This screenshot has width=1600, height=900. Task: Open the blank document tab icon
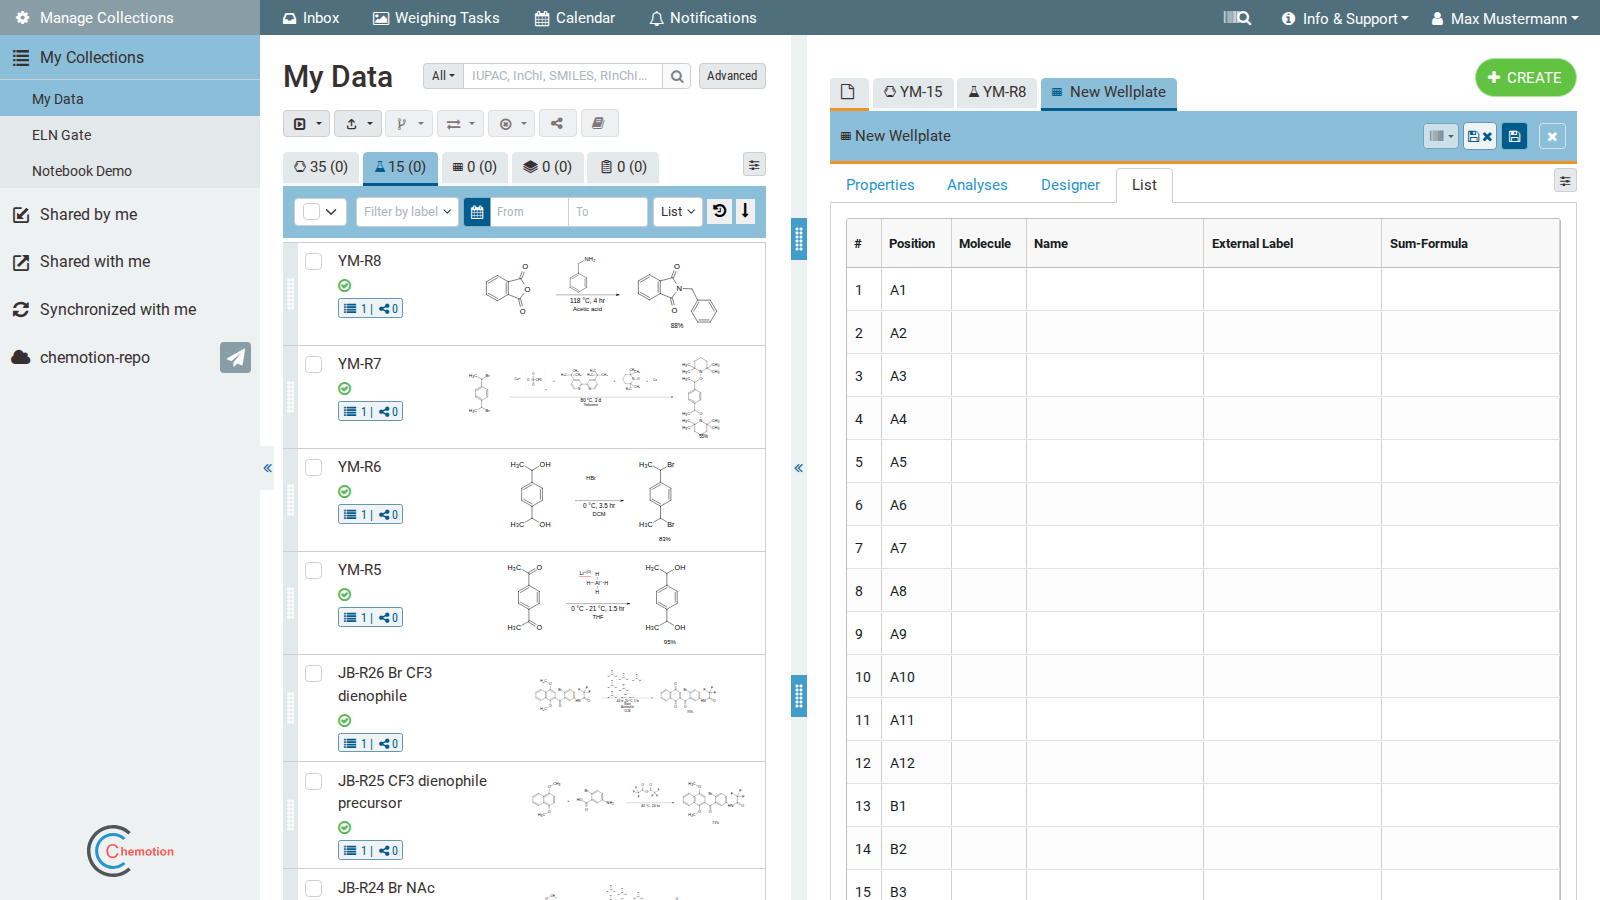click(x=848, y=92)
